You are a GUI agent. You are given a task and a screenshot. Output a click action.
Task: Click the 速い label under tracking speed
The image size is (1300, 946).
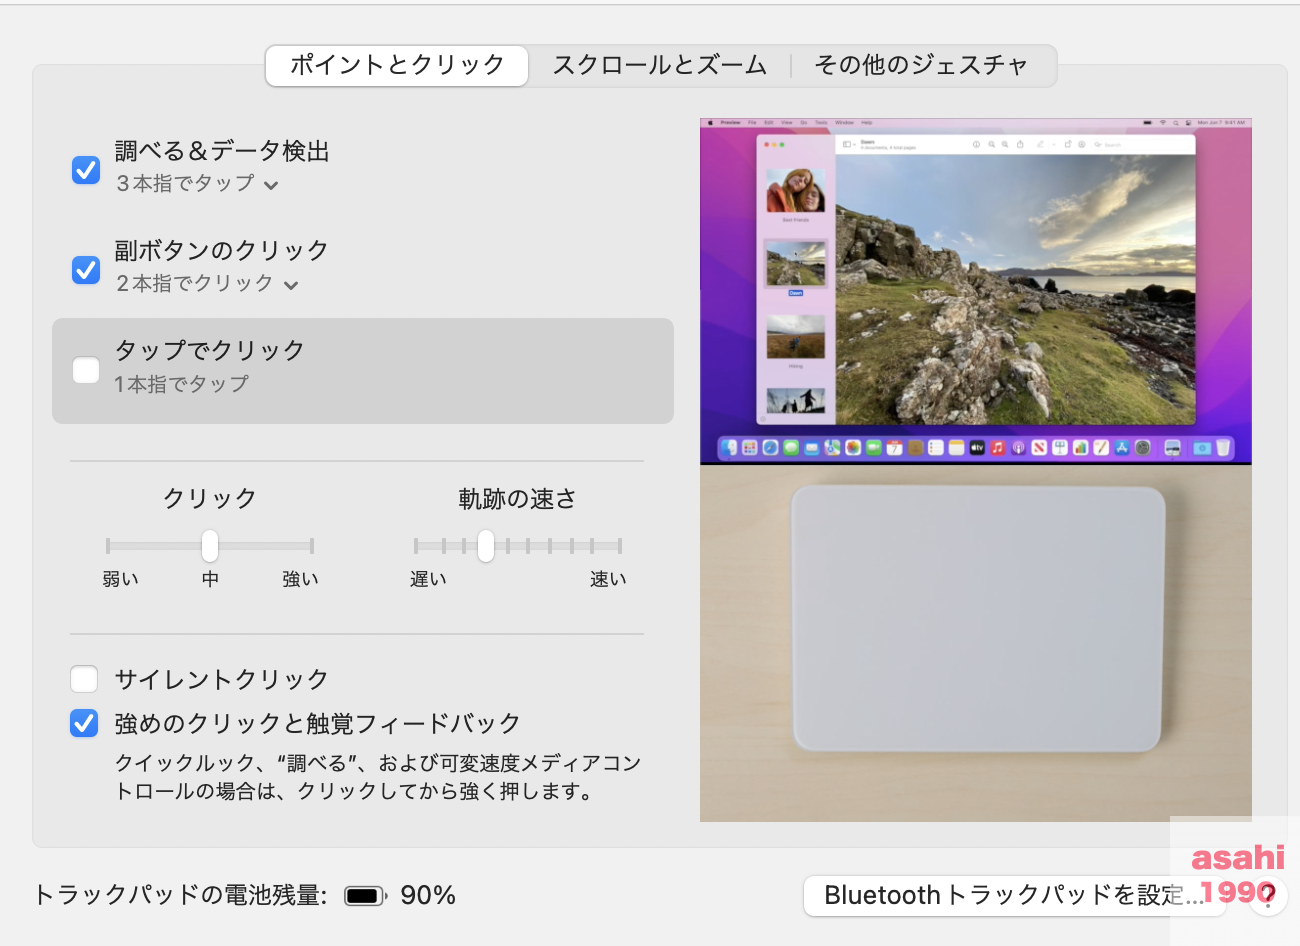[608, 579]
